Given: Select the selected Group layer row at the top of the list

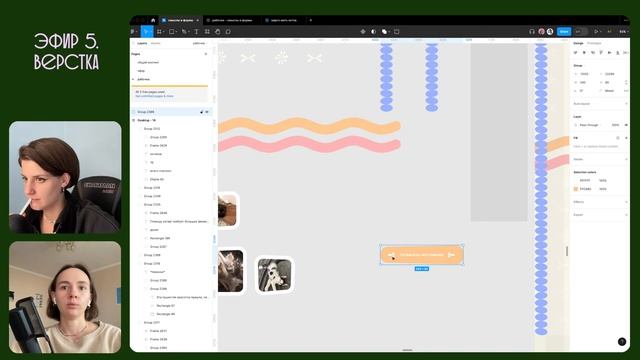Looking at the screenshot, I should 171,112.
